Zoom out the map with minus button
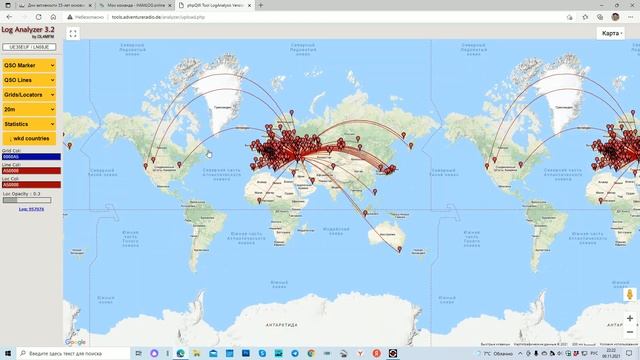Image resolution: width=640 pixels, height=360 pixels. click(x=630, y=332)
